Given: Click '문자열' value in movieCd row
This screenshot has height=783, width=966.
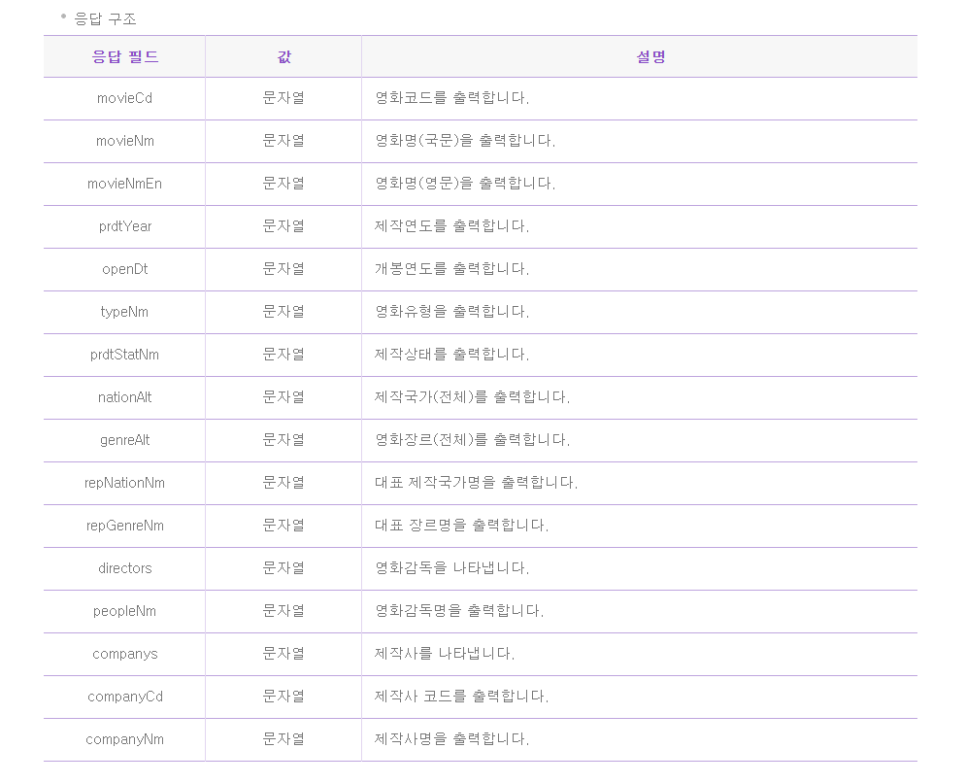Looking at the screenshot, I should 283,98.
